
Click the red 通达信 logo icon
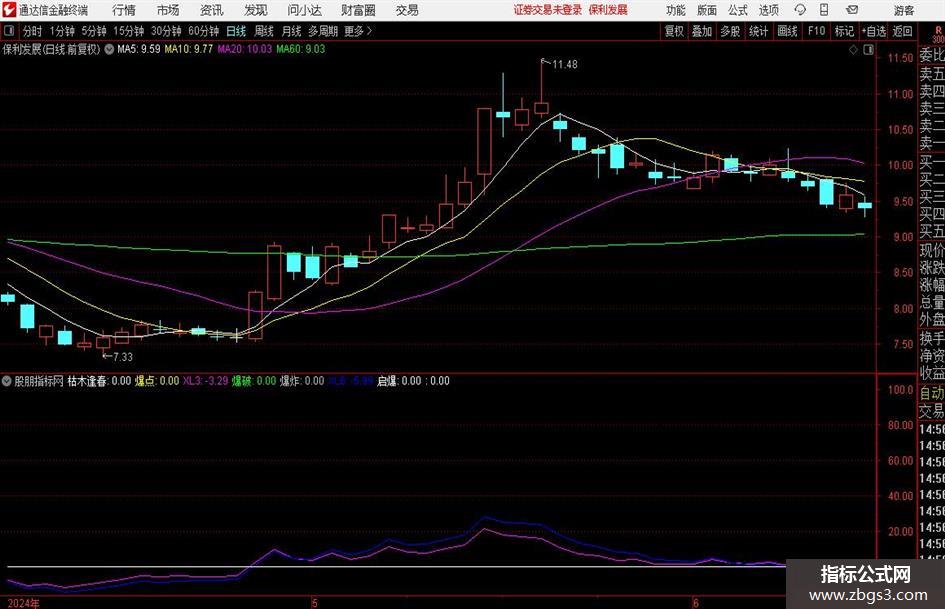coord(9,10)
